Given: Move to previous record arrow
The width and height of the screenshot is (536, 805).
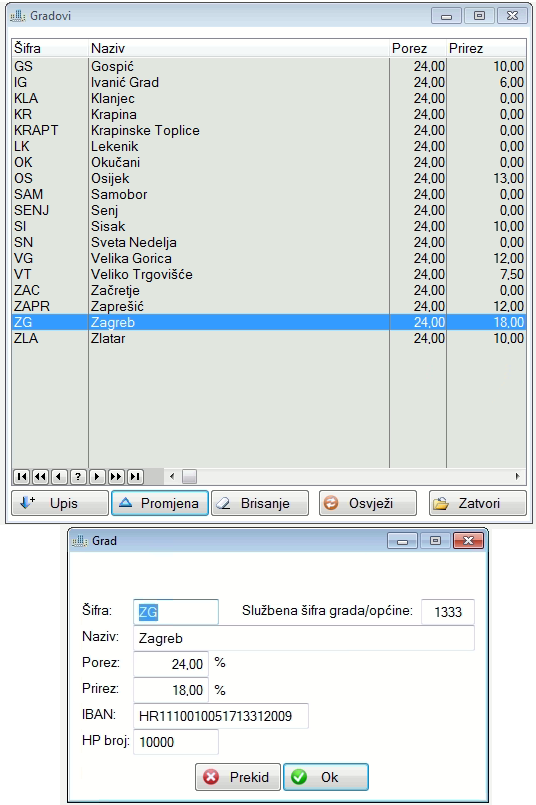Looking at the screenshot, I should click(60, 476).
